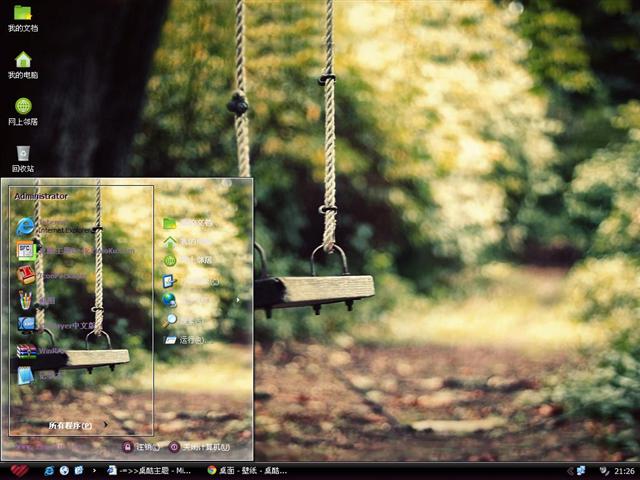Click the globe browser icon in quick launch
Screen dimensions: 640x480
(64, 471)
